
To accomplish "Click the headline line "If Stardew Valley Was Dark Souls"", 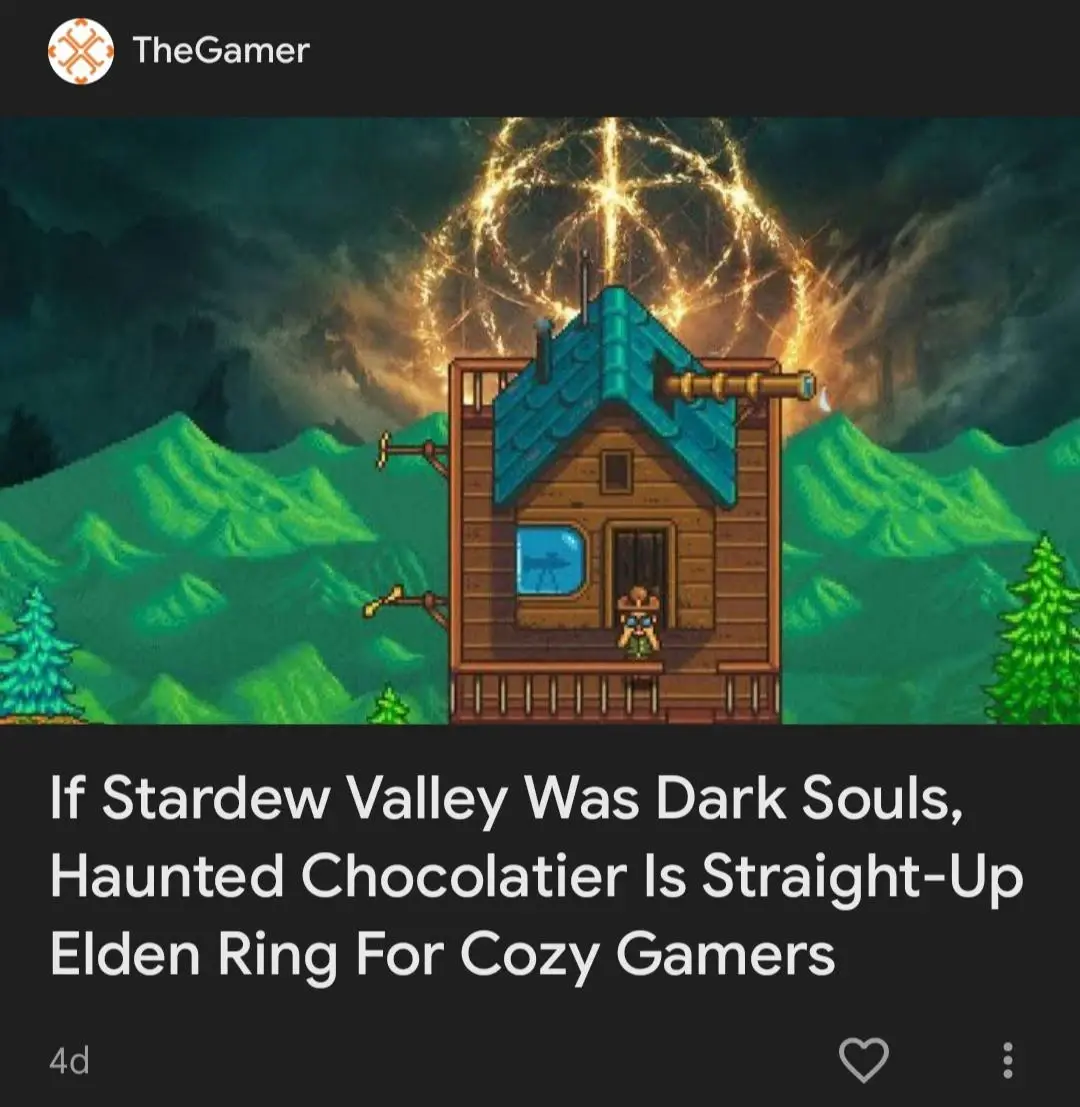I will click(x=506, y=799).
